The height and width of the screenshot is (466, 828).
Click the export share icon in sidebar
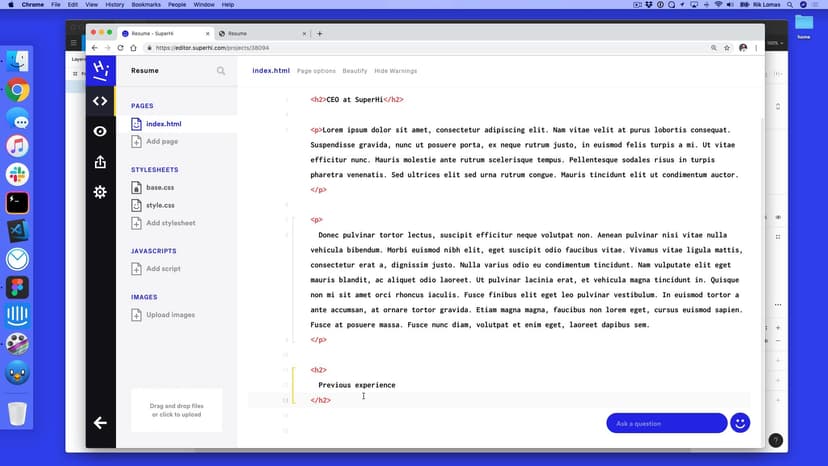point(100,162)
